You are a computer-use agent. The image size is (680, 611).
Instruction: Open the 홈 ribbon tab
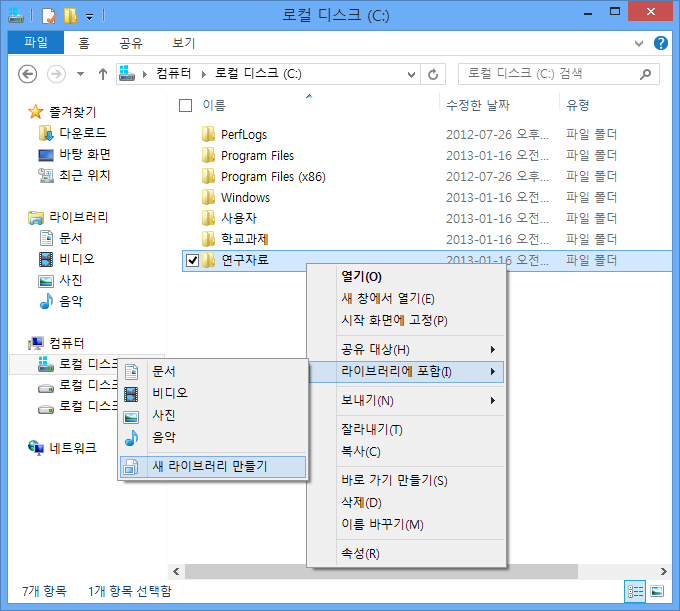pos(84,42)
